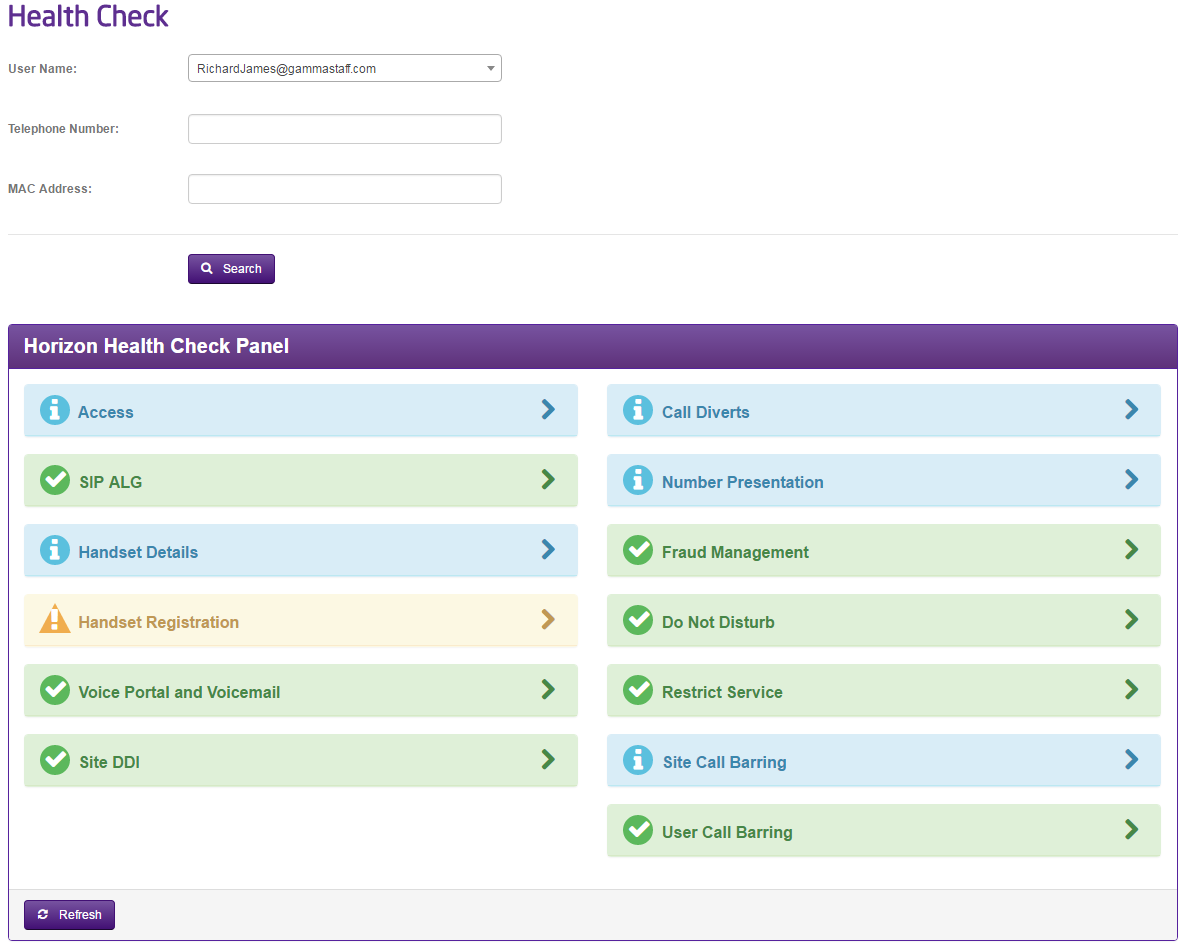The image size is (1180, 952).
Task: Open the Access panel label
Action: [x=105, y=412]
